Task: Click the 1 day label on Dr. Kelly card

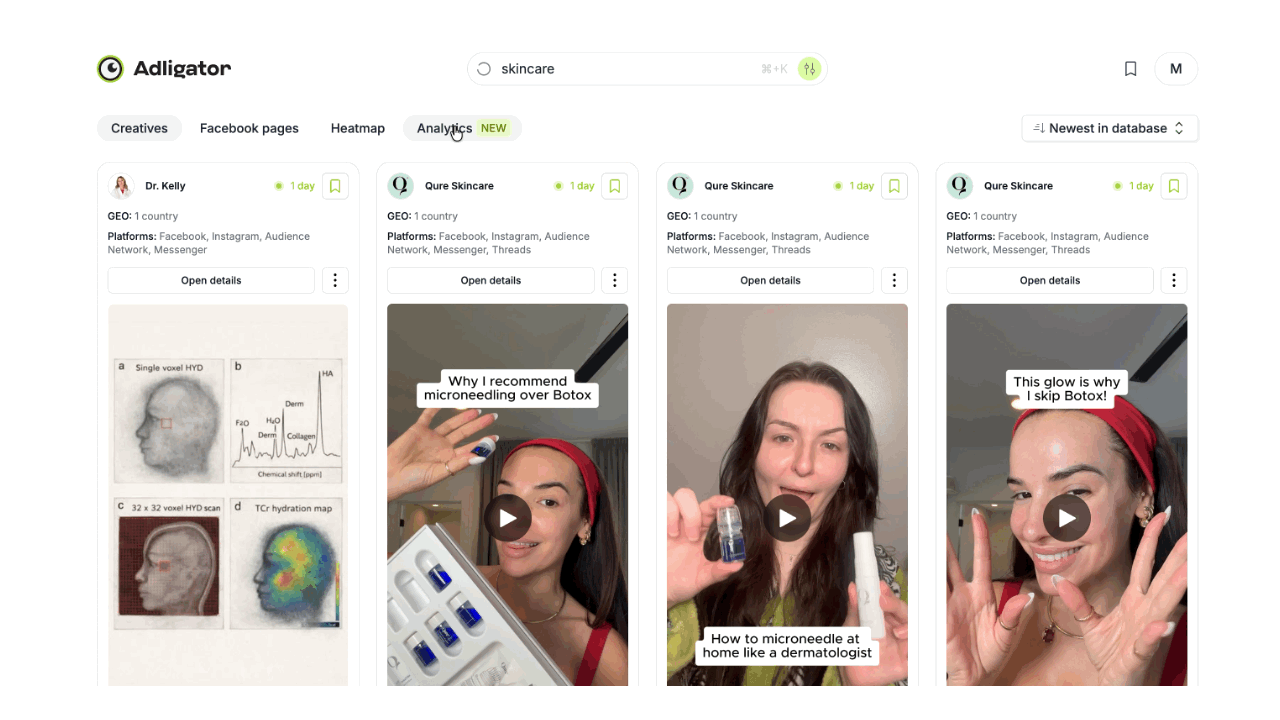Action: (302, 186)
